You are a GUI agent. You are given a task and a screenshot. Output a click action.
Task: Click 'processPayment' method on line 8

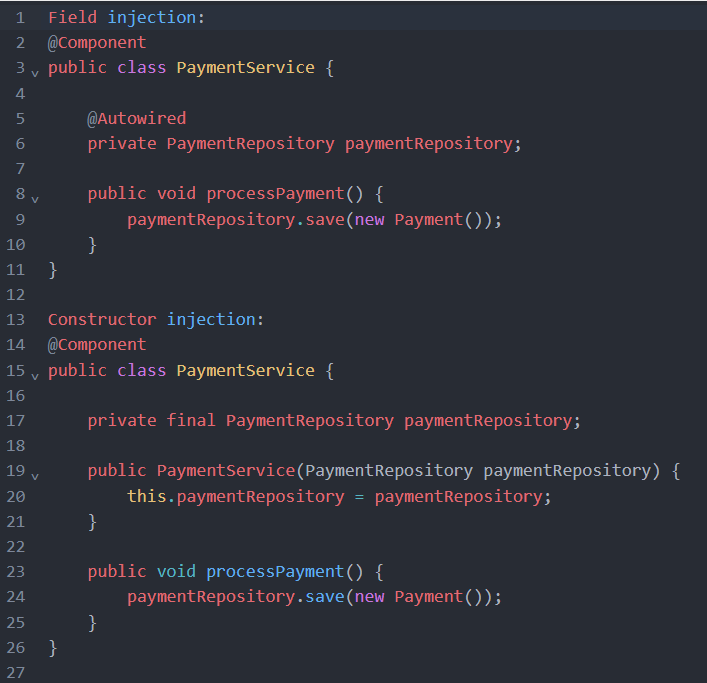click(275, 194)
